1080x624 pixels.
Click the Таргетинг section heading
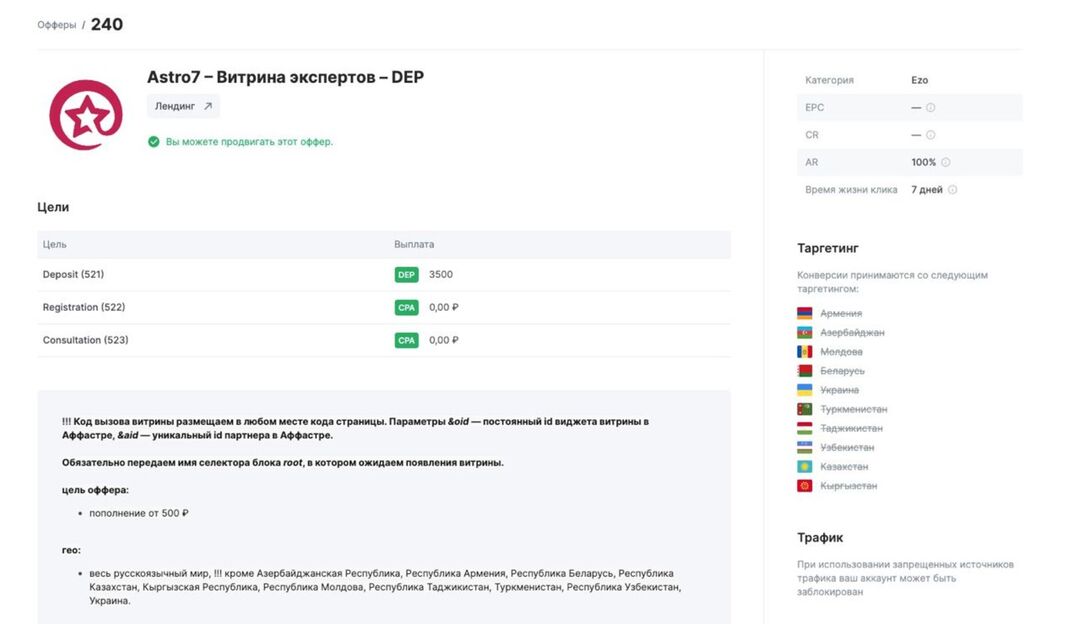(828, 248)
